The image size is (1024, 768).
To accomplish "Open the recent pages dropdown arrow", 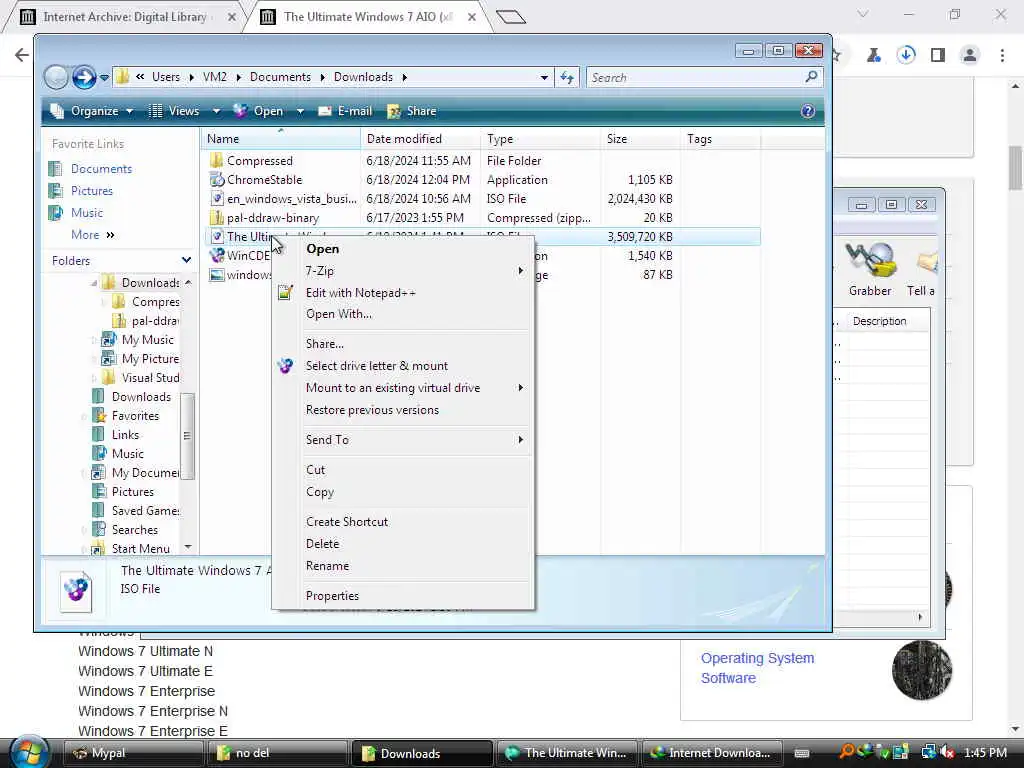I will (x=104, y=78).
